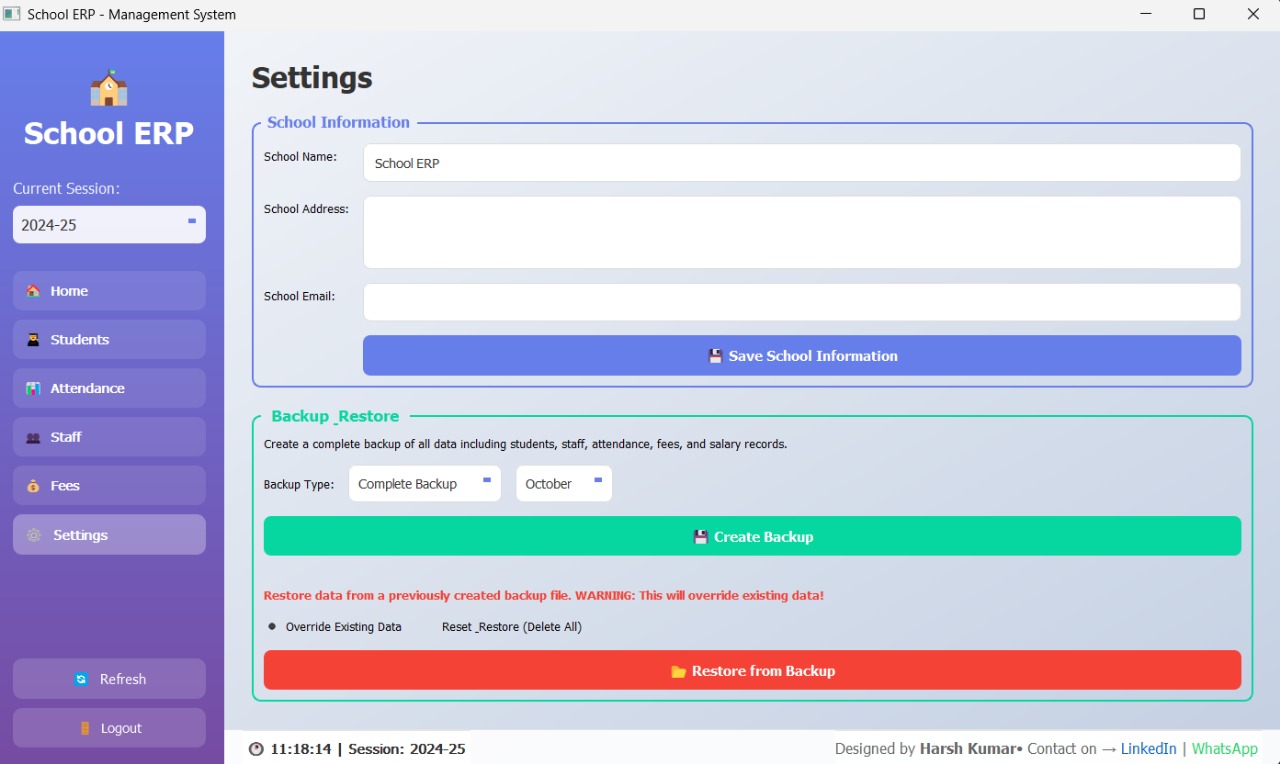Click the clock icon in status bar
Viewport: 1280px width, 764px height.
(256, 749)
